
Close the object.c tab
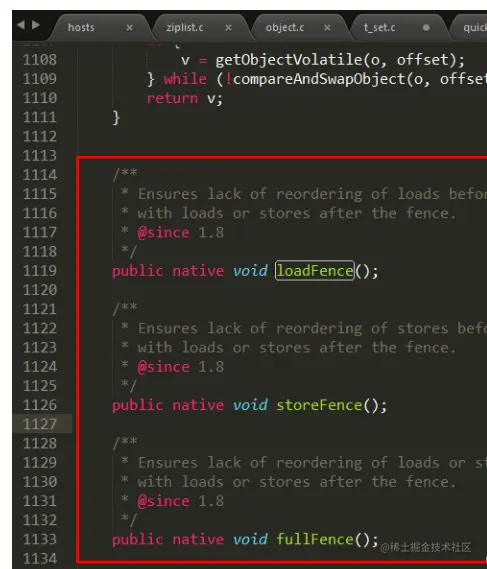click(x=327, y=28)
